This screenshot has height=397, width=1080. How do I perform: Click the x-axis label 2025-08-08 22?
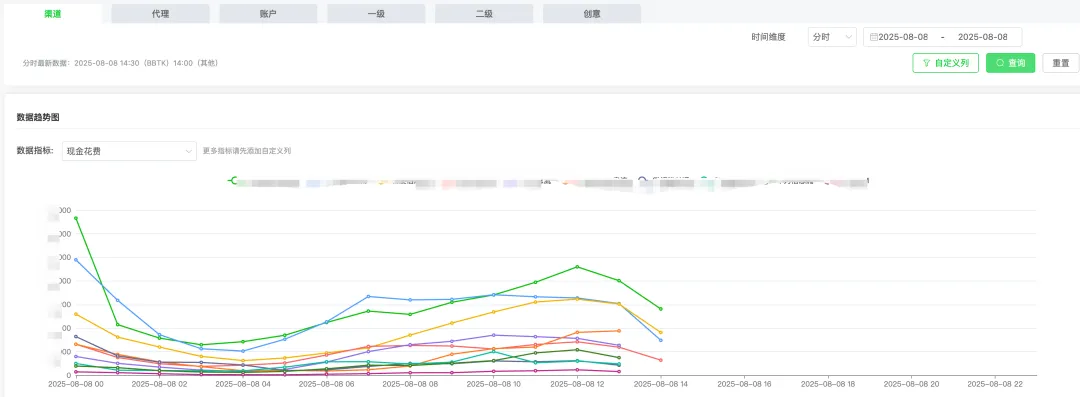pyautogui.click(x=995, y=384)
